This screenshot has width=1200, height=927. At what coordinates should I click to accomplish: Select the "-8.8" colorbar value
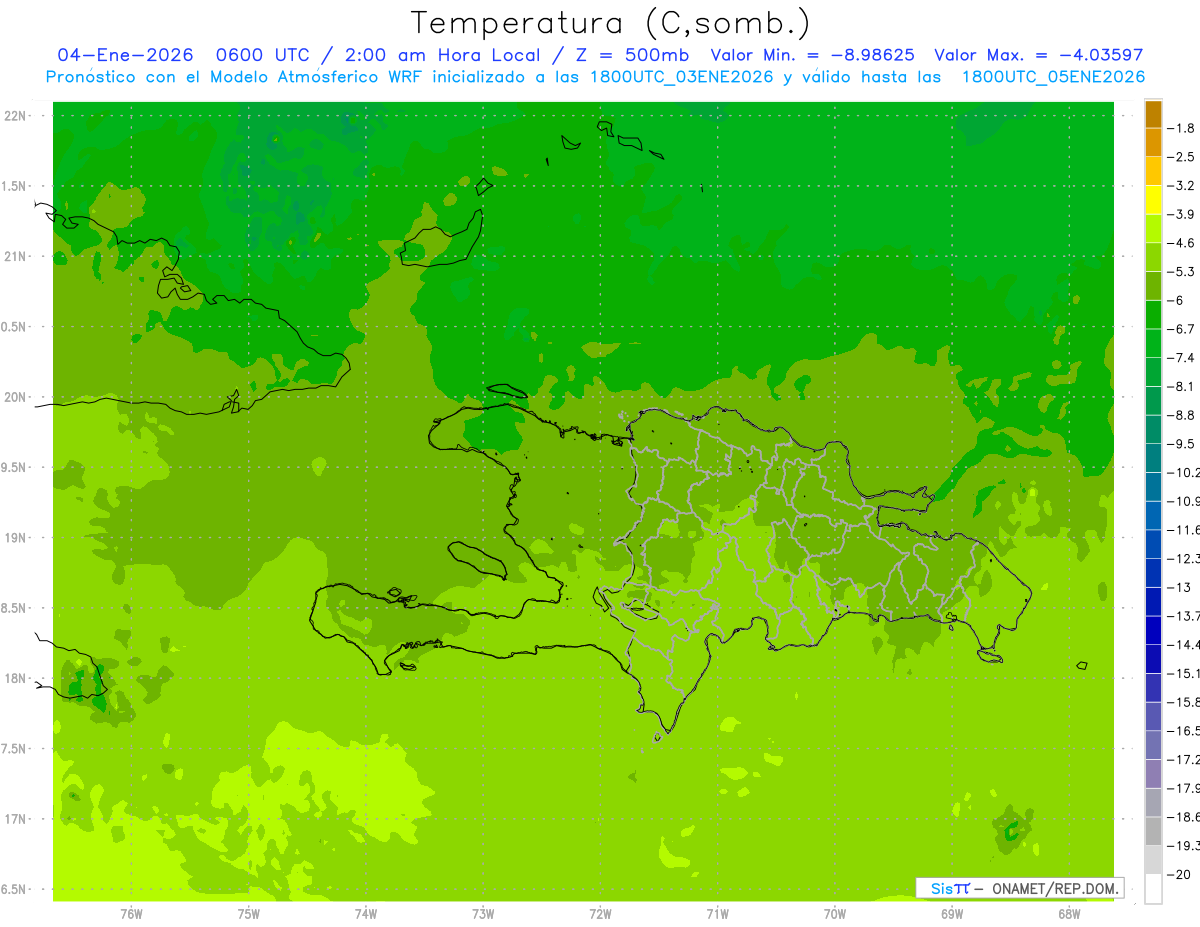click(1182, 415)
